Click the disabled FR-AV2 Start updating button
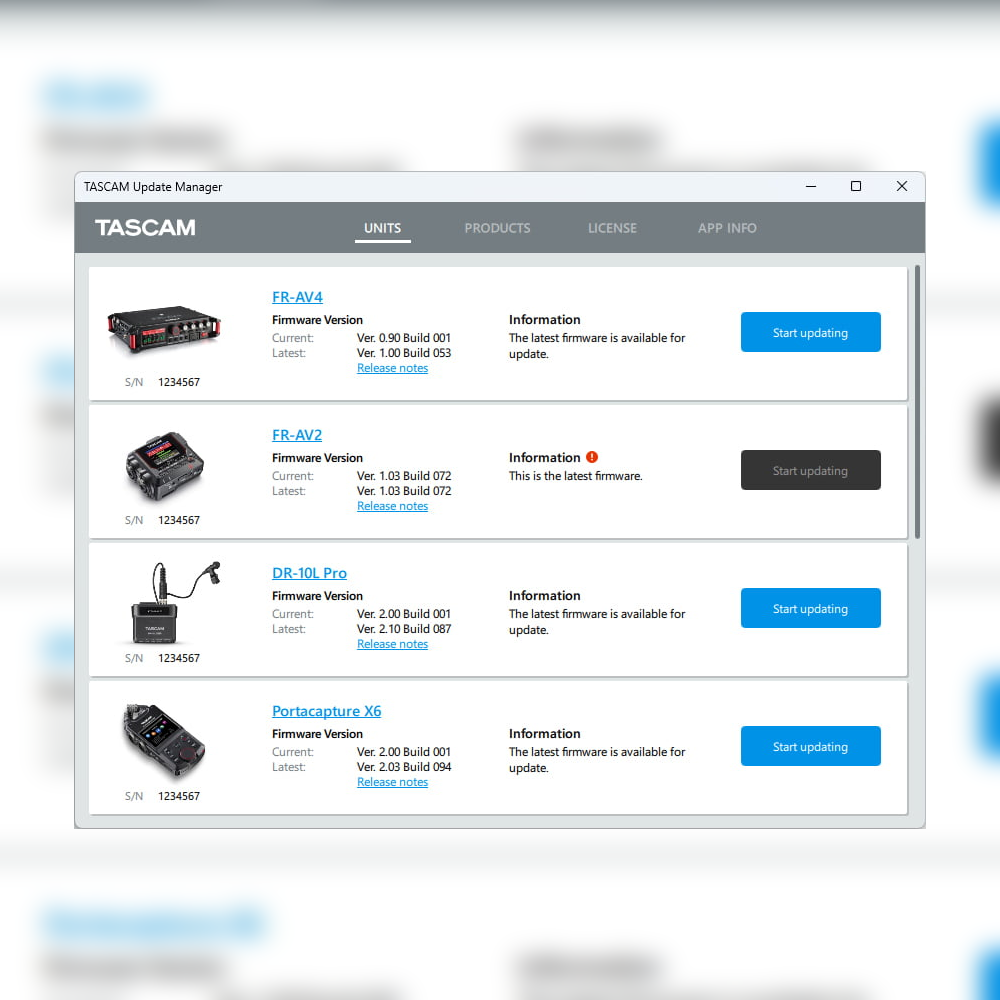Screen dimensions: 1000x1000 (x=810, y=470)
